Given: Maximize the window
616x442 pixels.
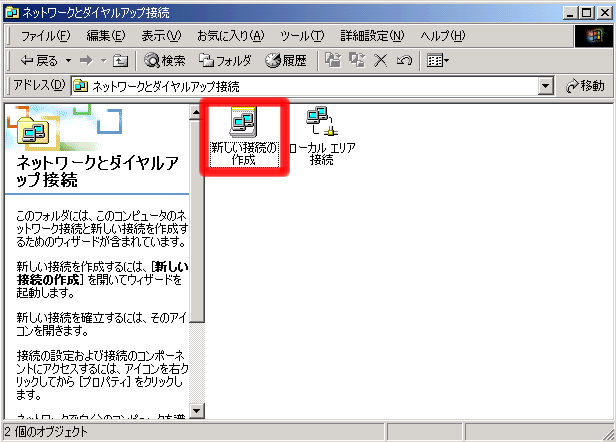Looking at the screenshot, I should pyautogui.click(x=587, y=13).
